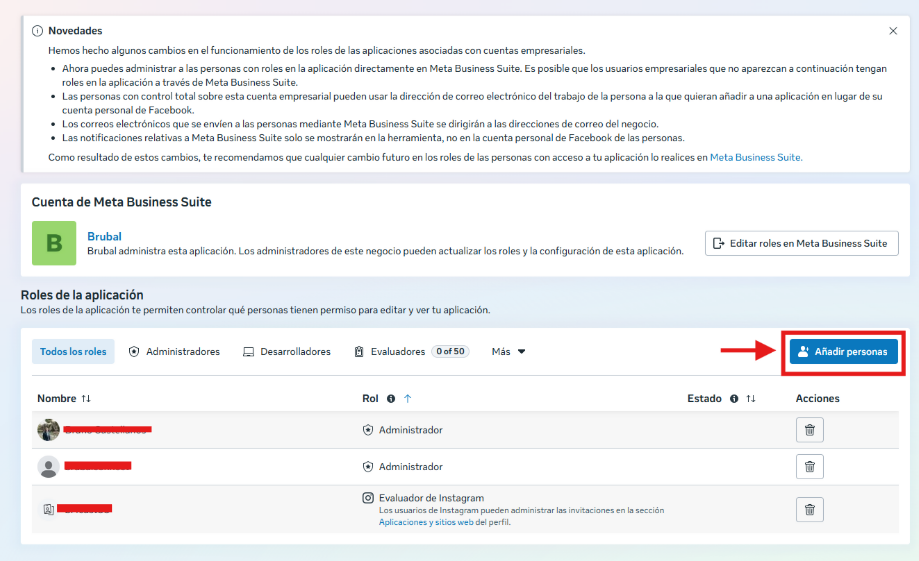The height and width of the screenshot is (561, 919).
Task: Click the Cuenta de Meta Business Suite heading
Action: (121, 202)
